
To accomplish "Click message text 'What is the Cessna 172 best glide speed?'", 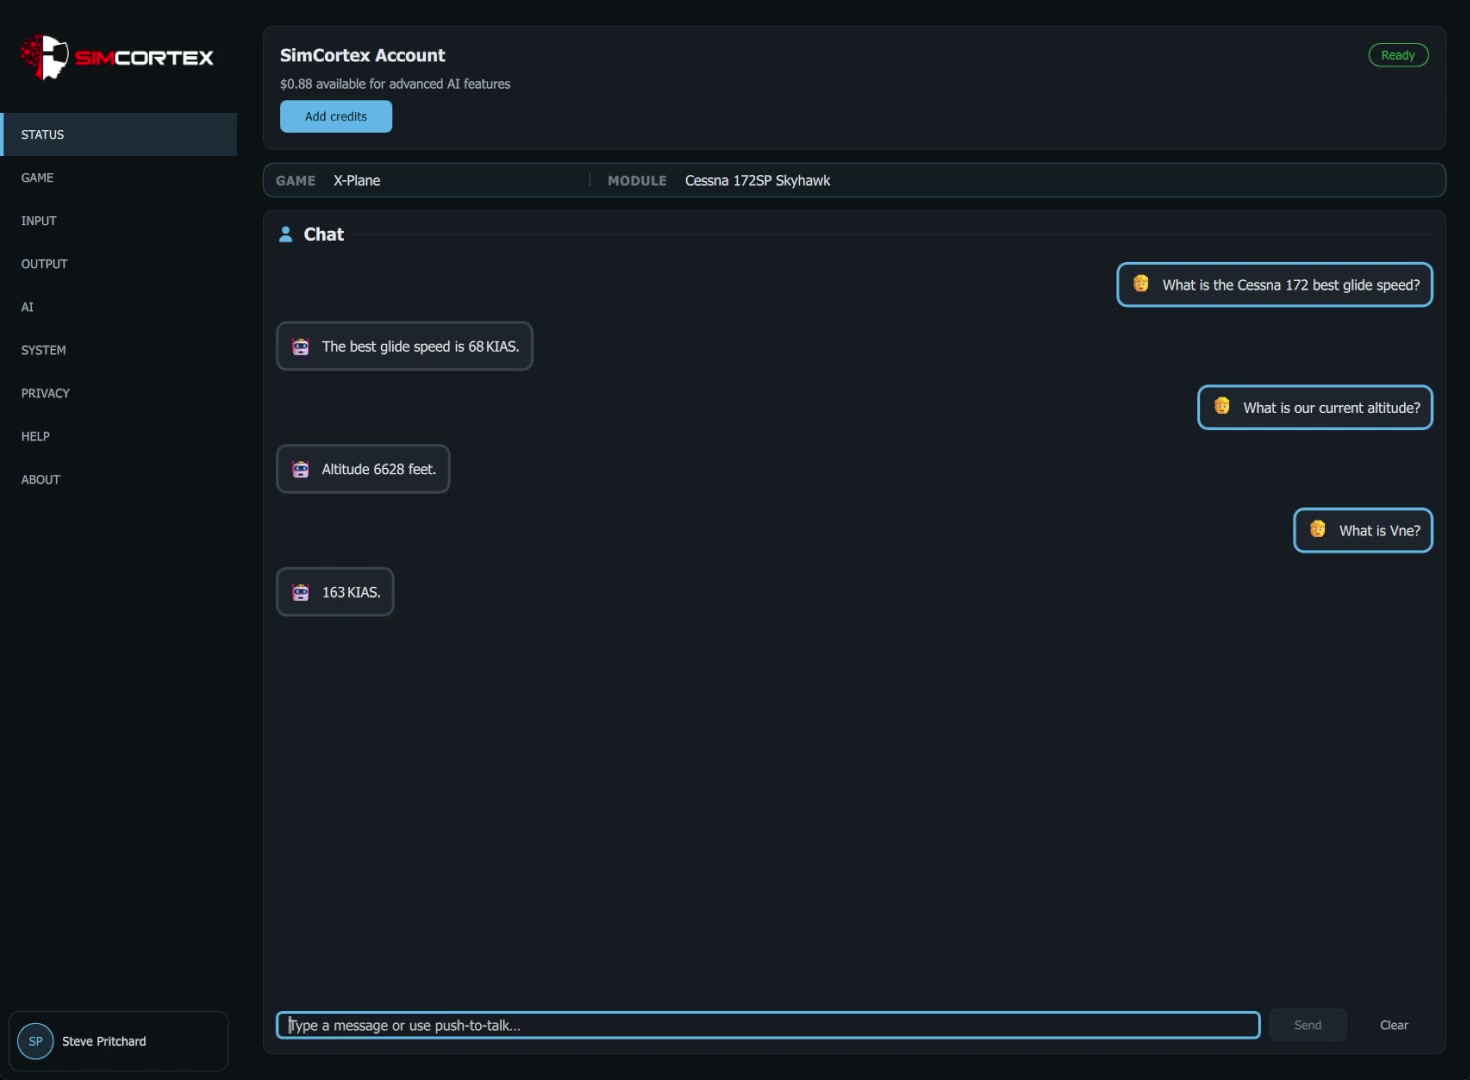I will [1291, 285].
